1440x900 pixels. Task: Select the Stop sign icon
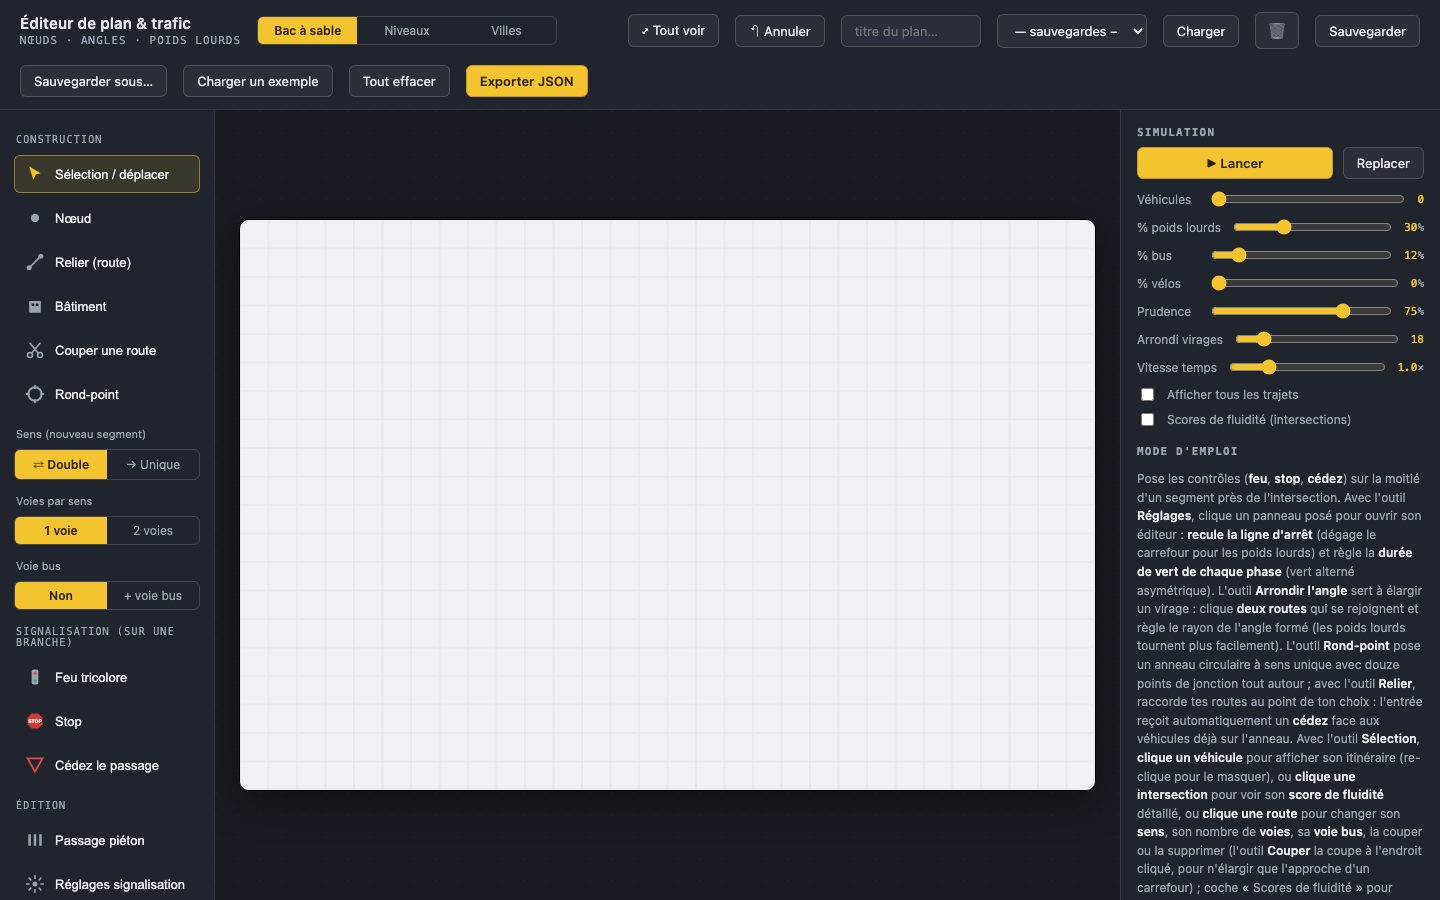(35, 721)
